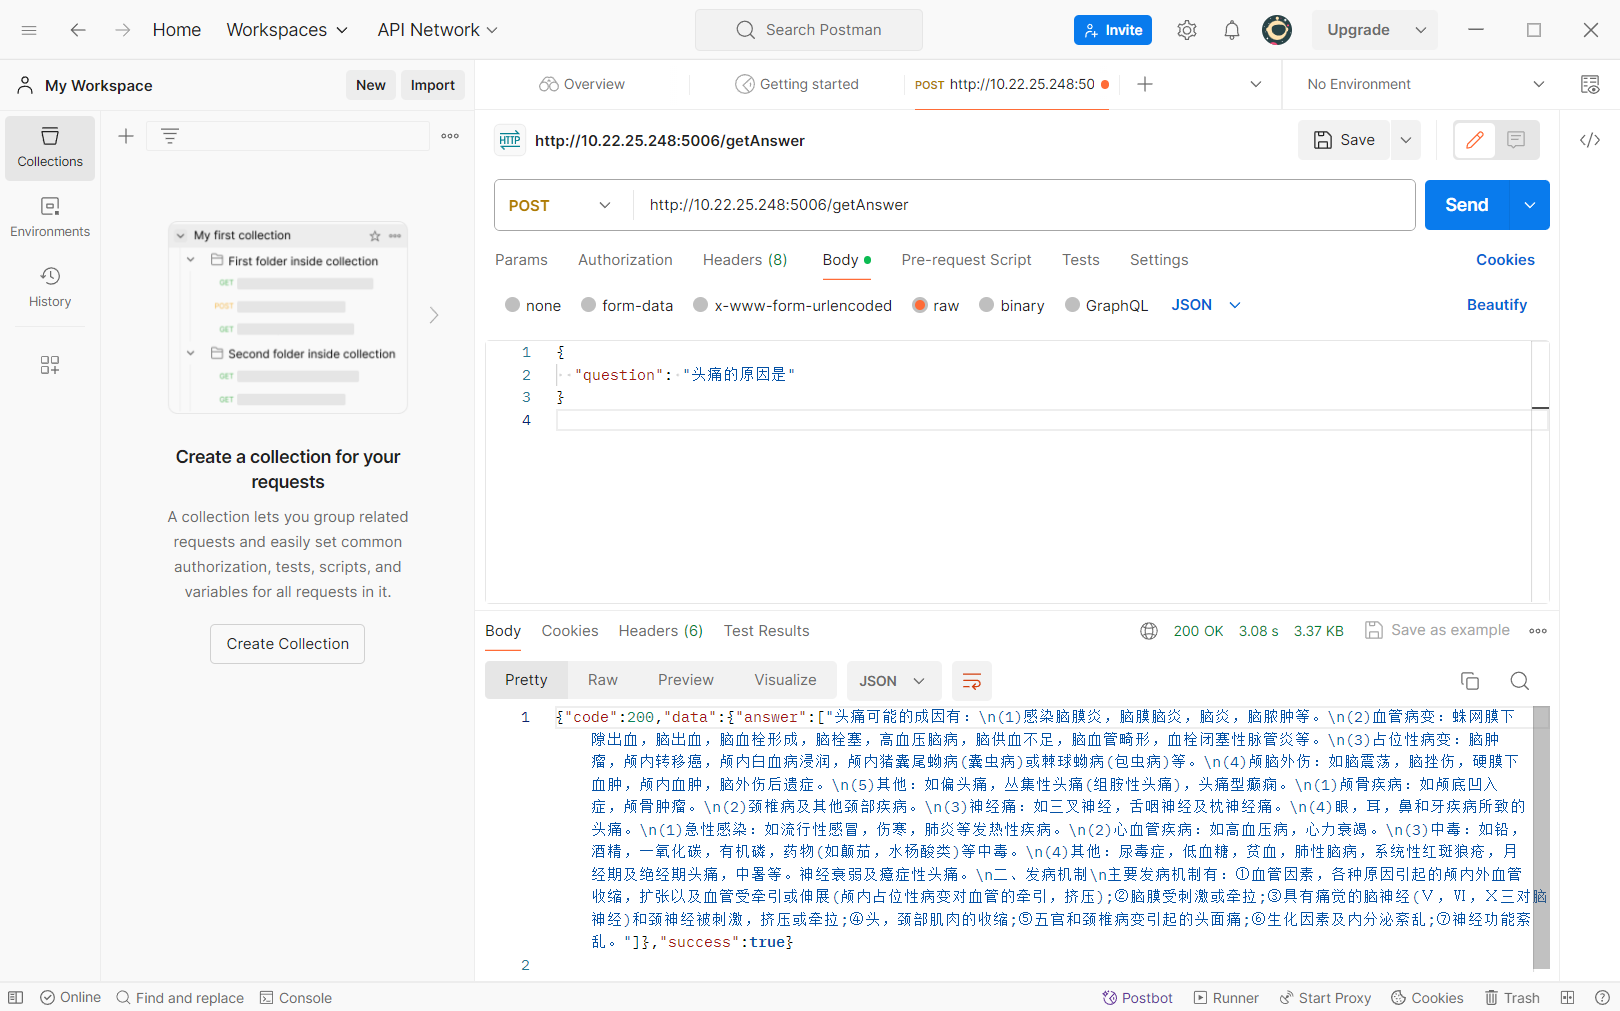Viewport: 1620px width, 1011px height.
Task: Click the collections filter icon
Action: tap(170, 136)
